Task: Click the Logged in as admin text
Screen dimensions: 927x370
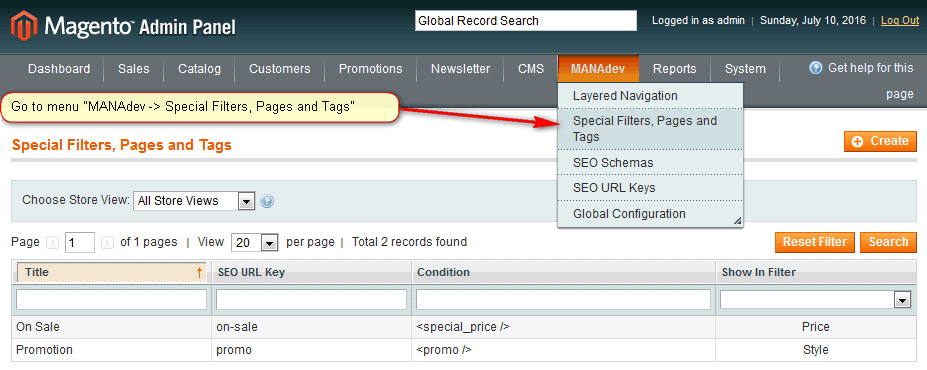Action: coord(698,21)
